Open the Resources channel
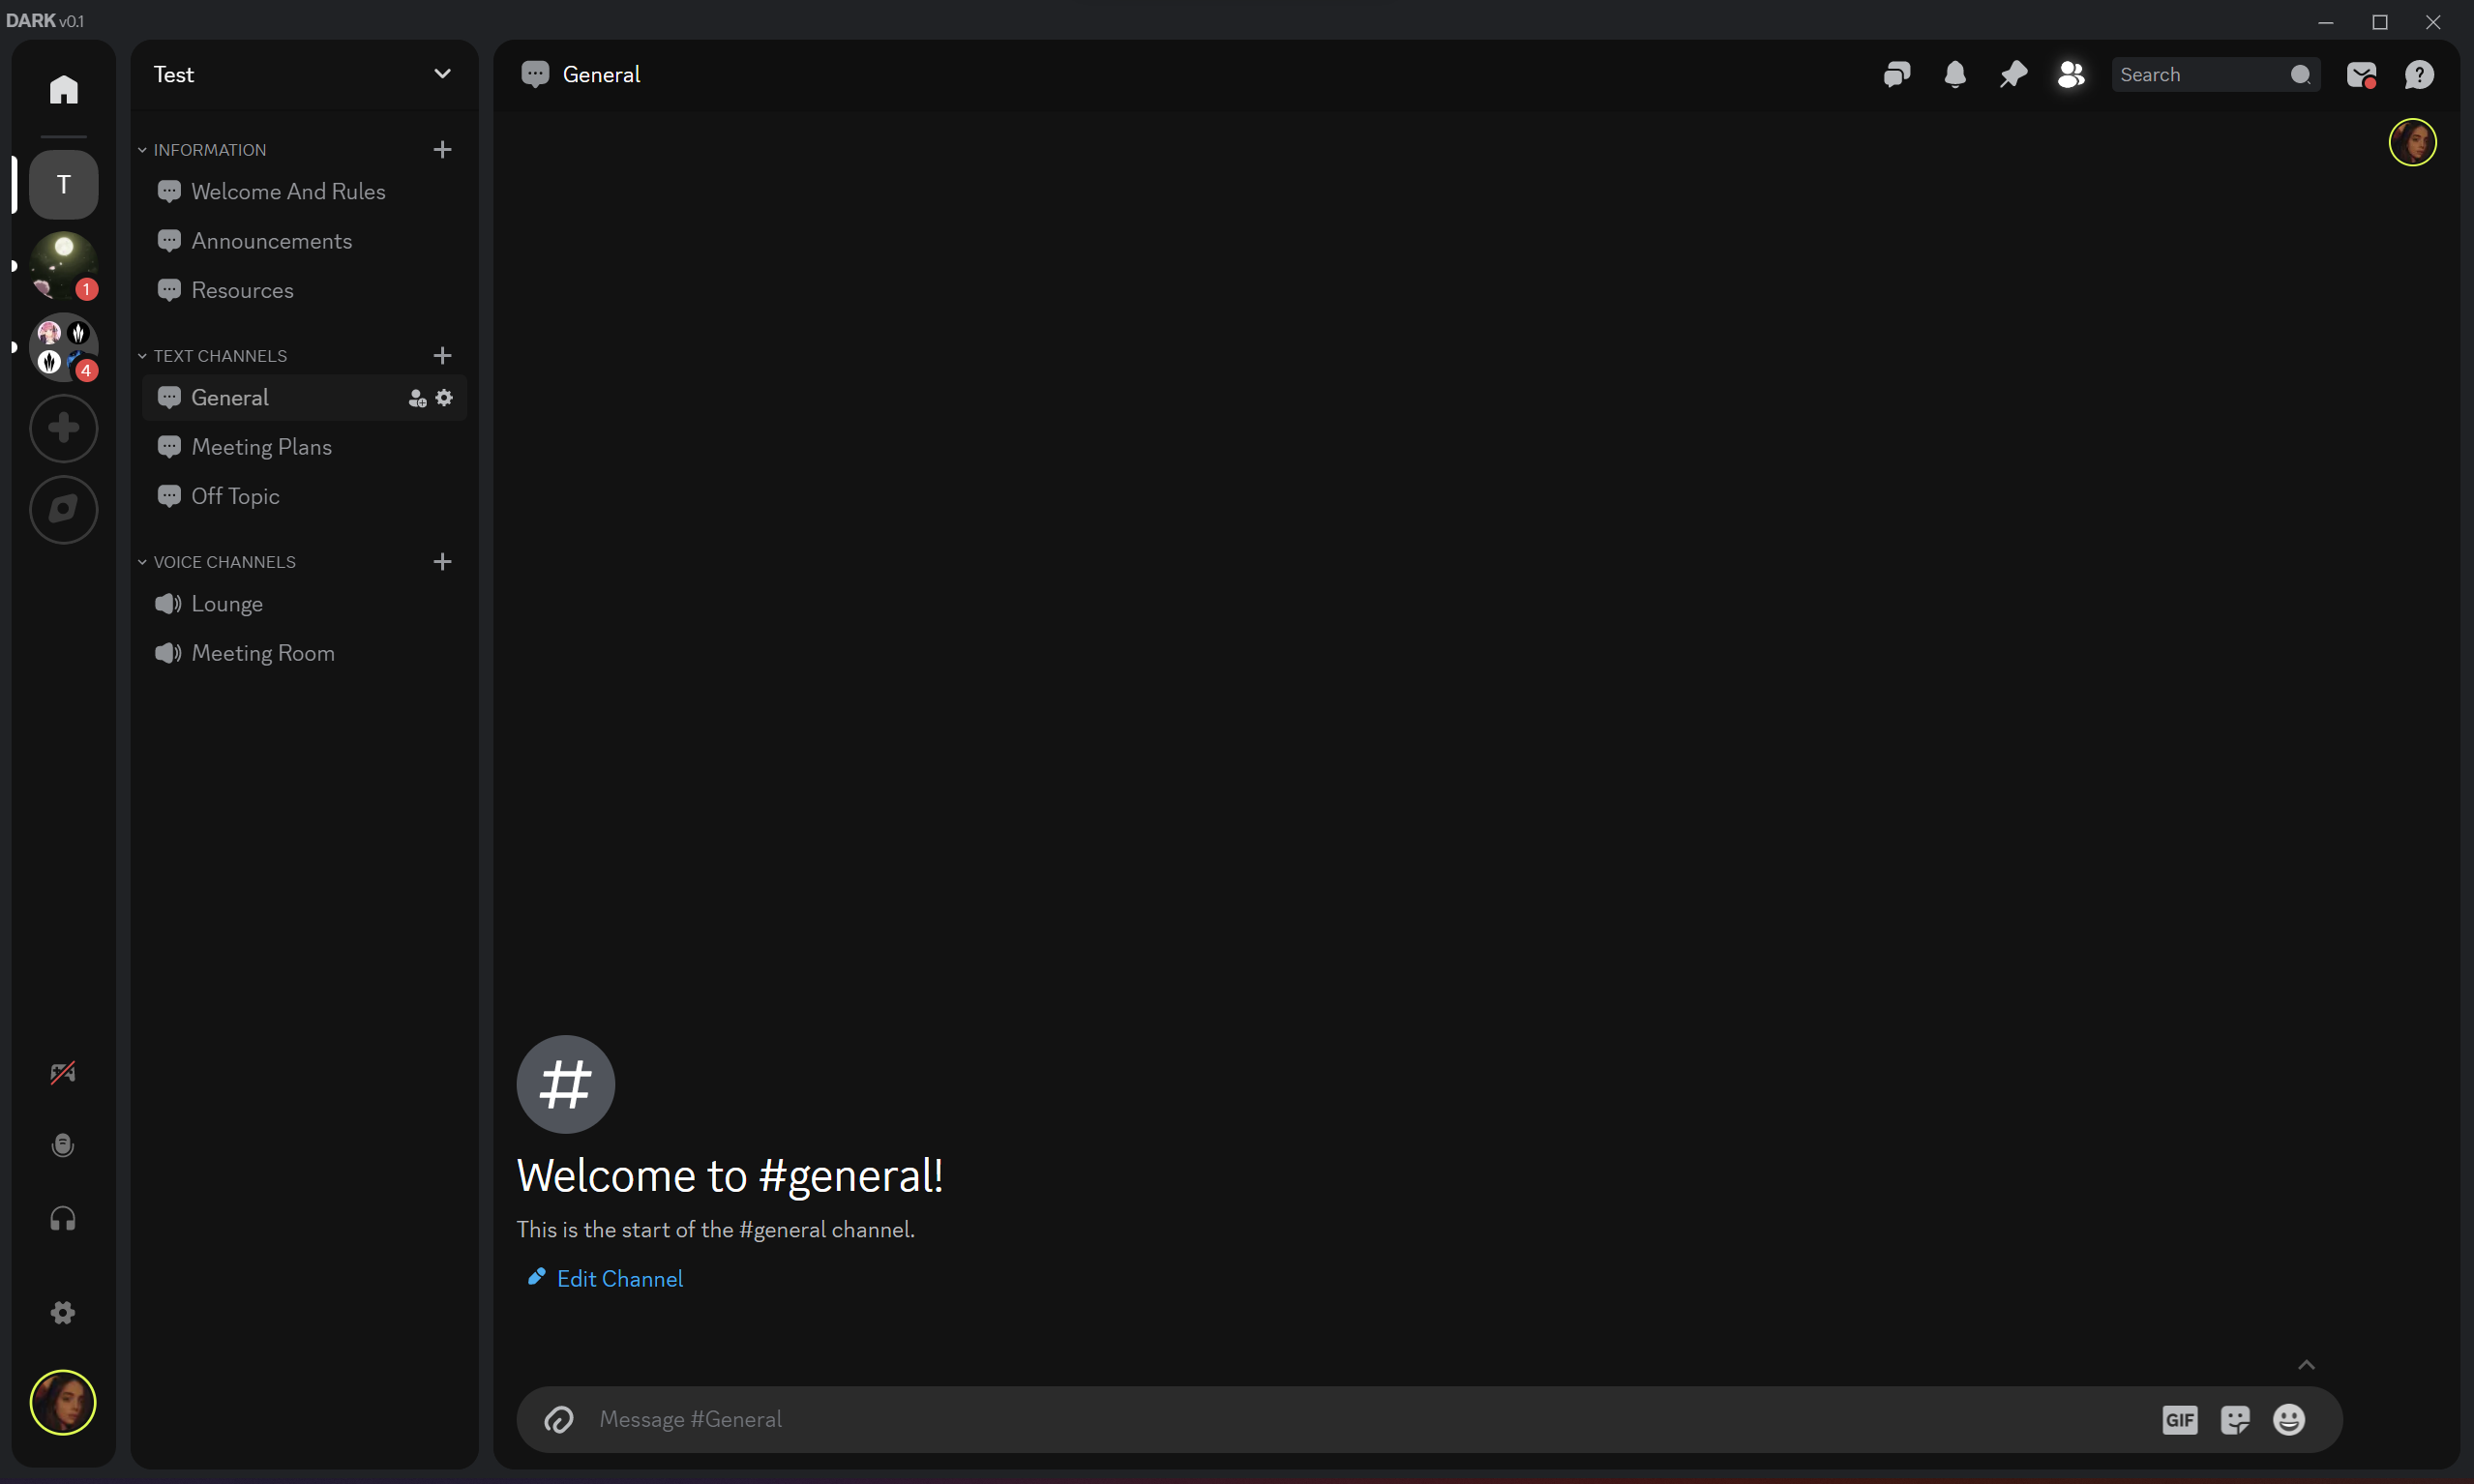Image resolution: width=2474 pixels, height=1484 pixels. coord(304,290)
